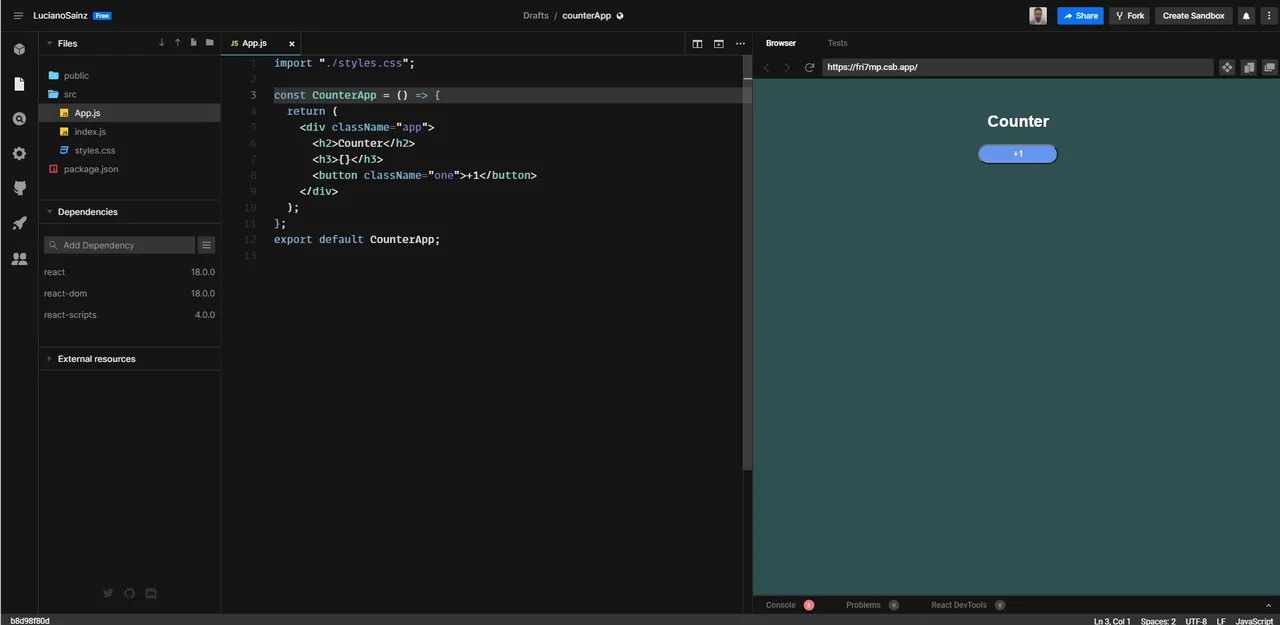The height and width of the screenshot is (625, 1280).
Task: Go back in the preview browser
Action: tap(766, 67)
